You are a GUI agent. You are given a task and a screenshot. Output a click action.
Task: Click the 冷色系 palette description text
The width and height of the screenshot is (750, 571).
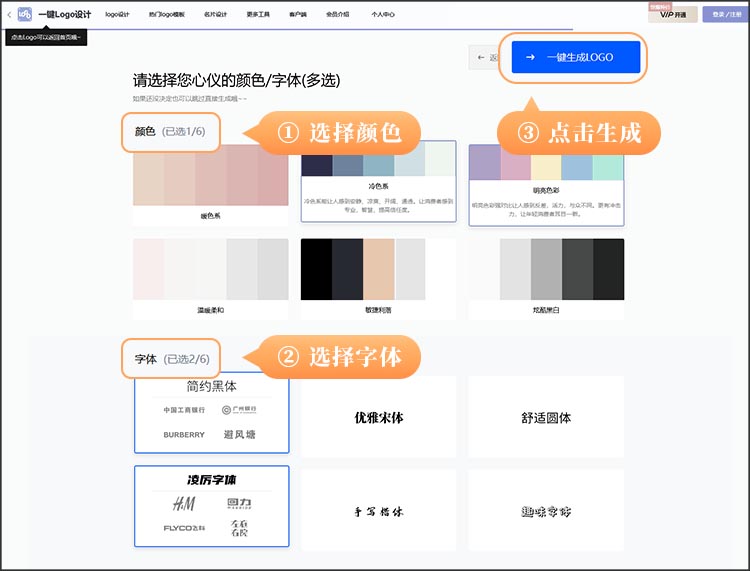[x=378, y=205]
